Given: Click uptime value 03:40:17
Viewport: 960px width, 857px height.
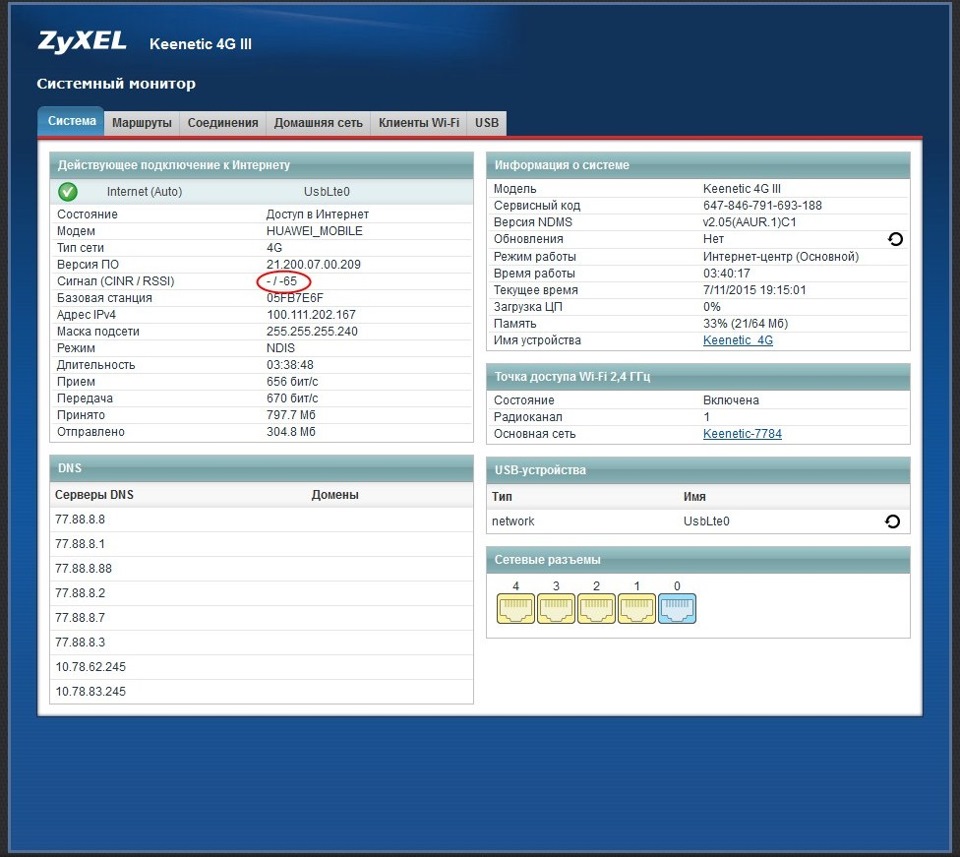Looking at the screenshot, I should 726,273.
